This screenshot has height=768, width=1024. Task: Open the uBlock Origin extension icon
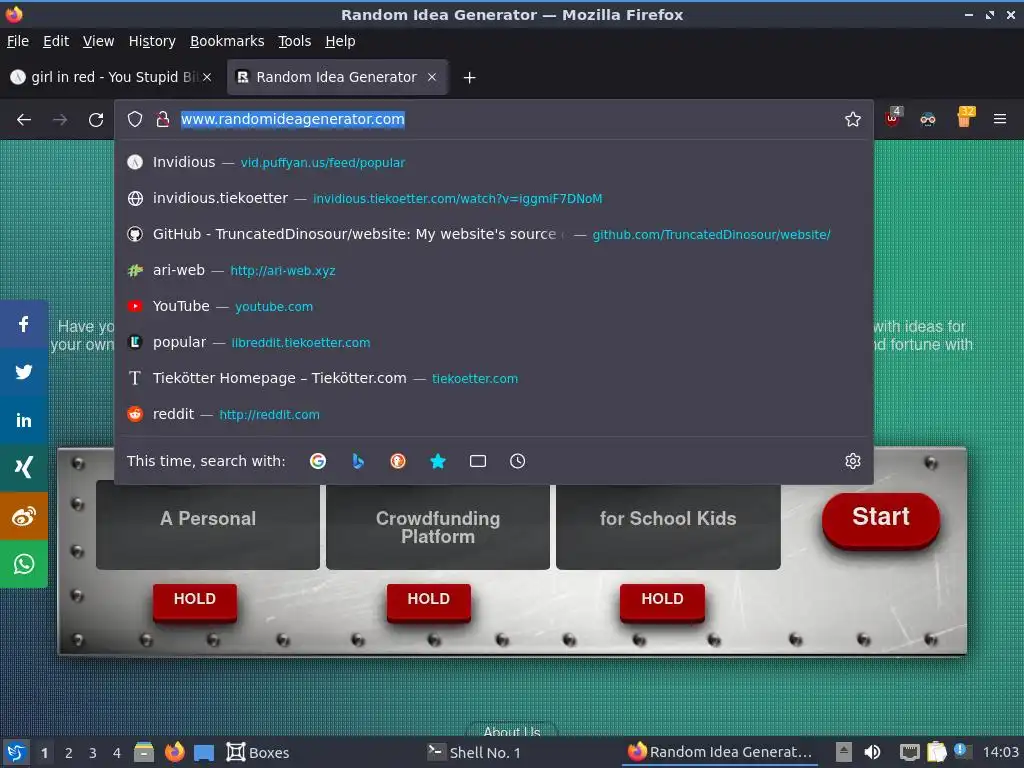(892, 118)
